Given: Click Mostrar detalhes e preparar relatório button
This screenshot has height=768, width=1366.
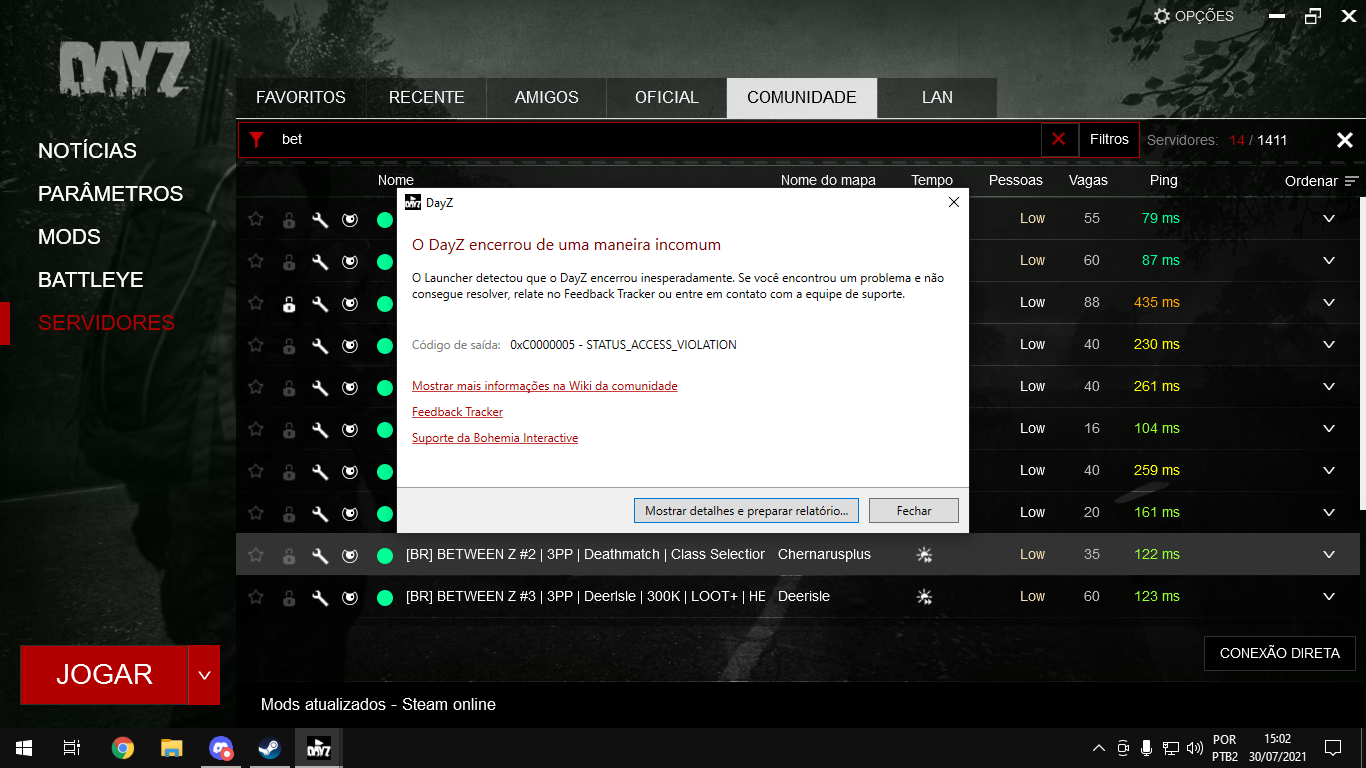Looking at the screenshot, I should click(x=746, y=511).
